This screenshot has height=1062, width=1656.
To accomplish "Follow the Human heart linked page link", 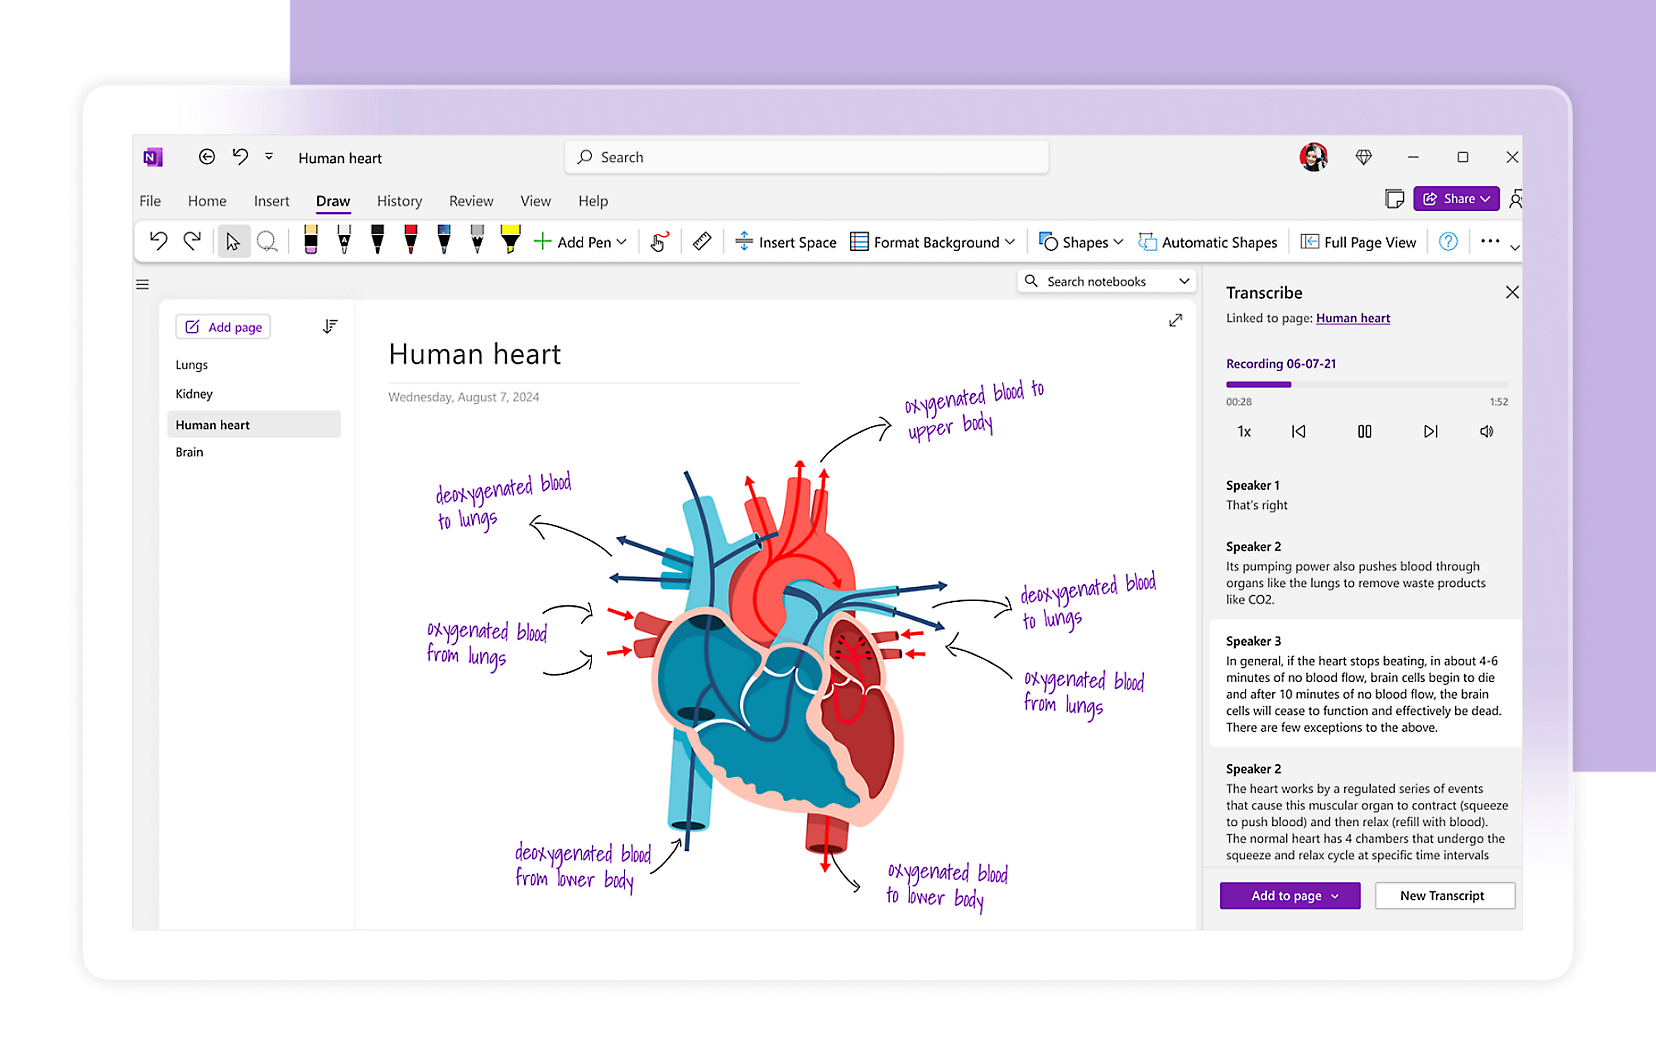I will point(1353,318).
